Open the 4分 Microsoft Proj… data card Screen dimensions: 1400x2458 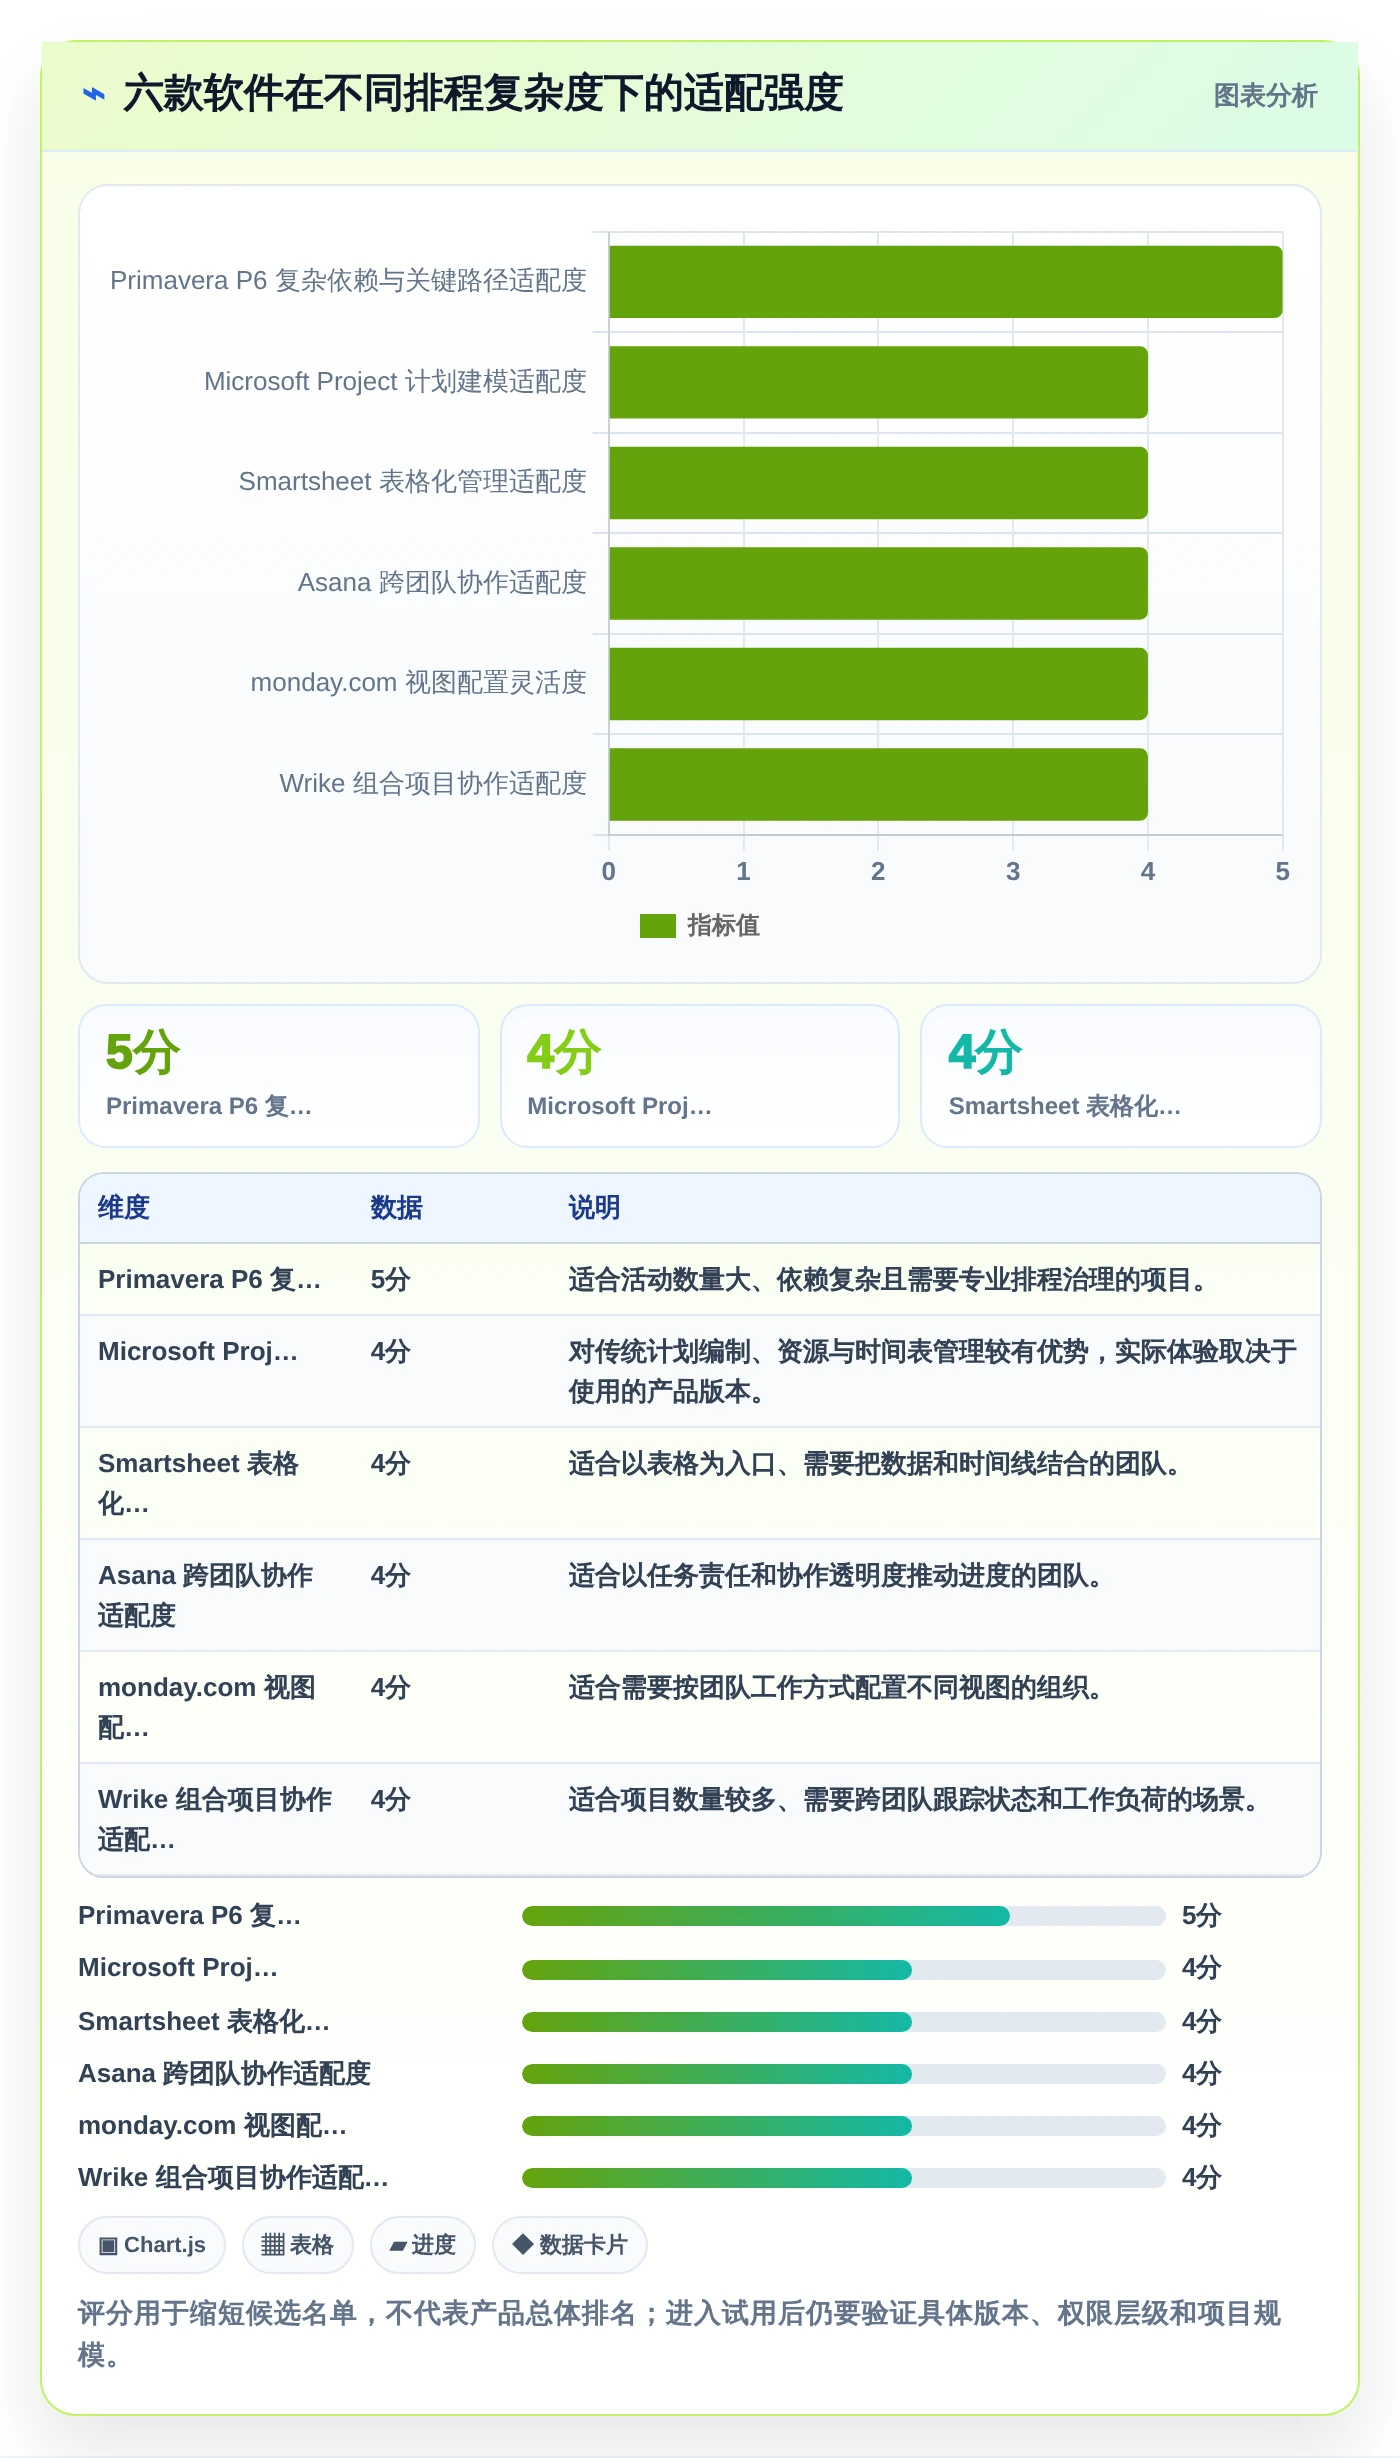700,1076
